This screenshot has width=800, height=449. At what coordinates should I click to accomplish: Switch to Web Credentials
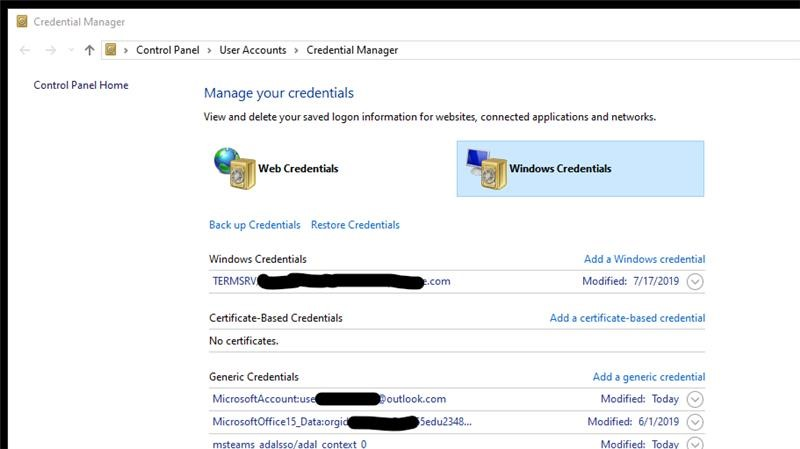point(298,168)
